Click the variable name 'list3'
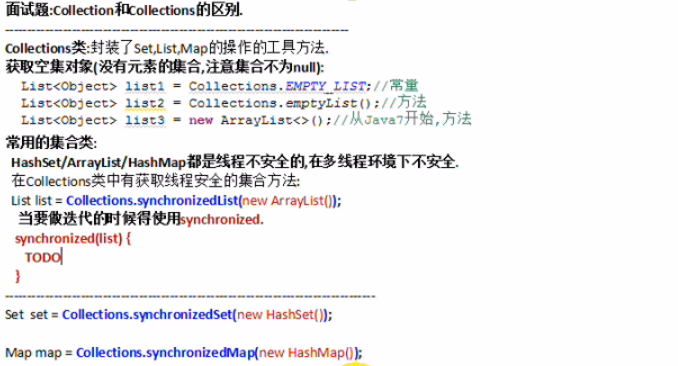Viewport: 678px width, 366px height. [x=145, y=120]
